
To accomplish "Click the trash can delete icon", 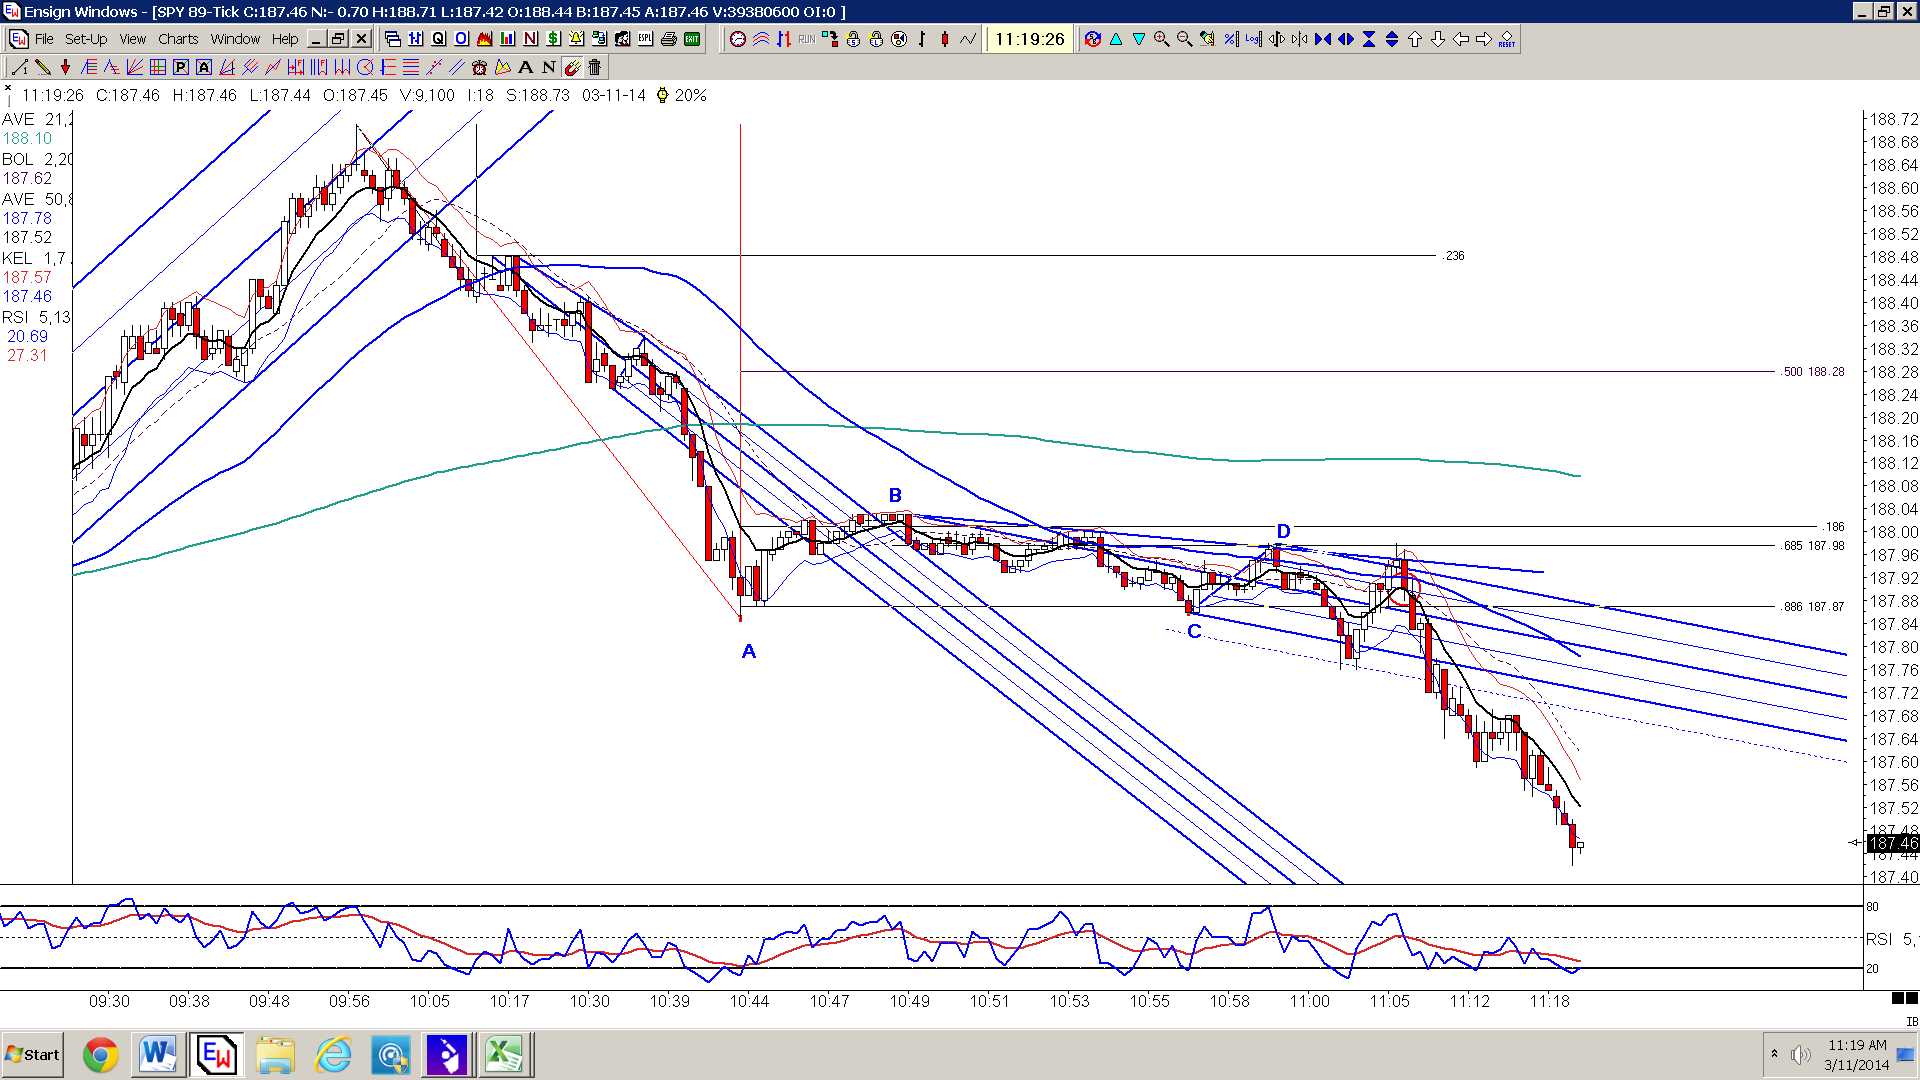I will pyautogui.click(x=594, y=67).
